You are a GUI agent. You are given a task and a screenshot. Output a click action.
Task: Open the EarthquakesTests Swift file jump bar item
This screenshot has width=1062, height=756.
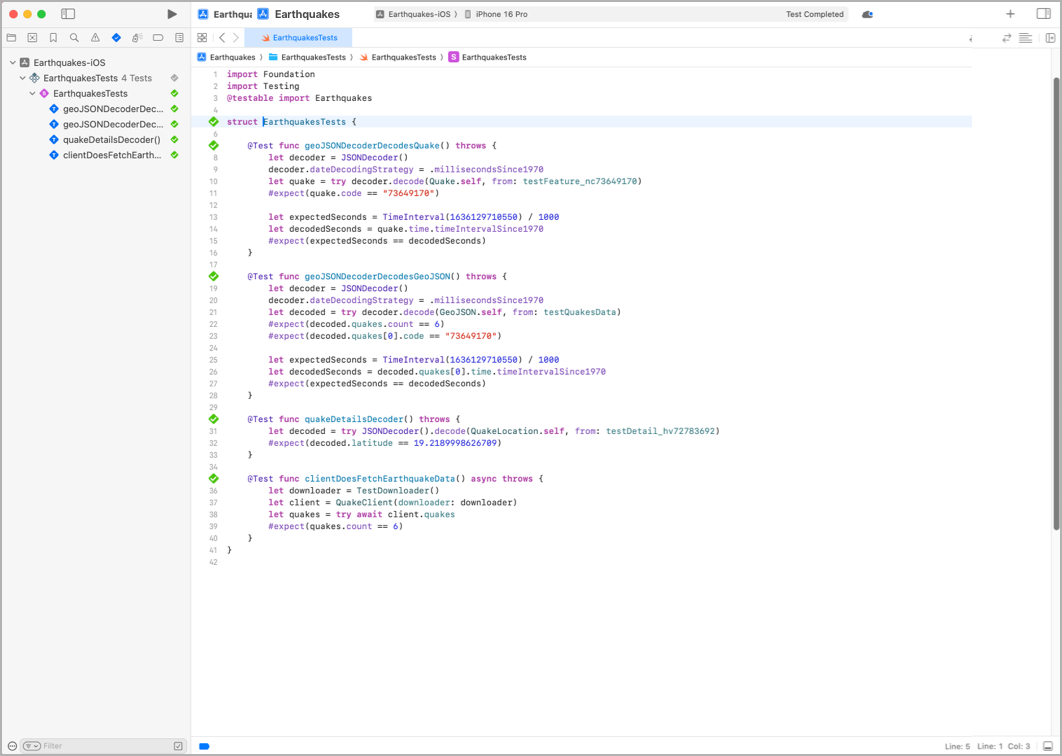(398, 58)
